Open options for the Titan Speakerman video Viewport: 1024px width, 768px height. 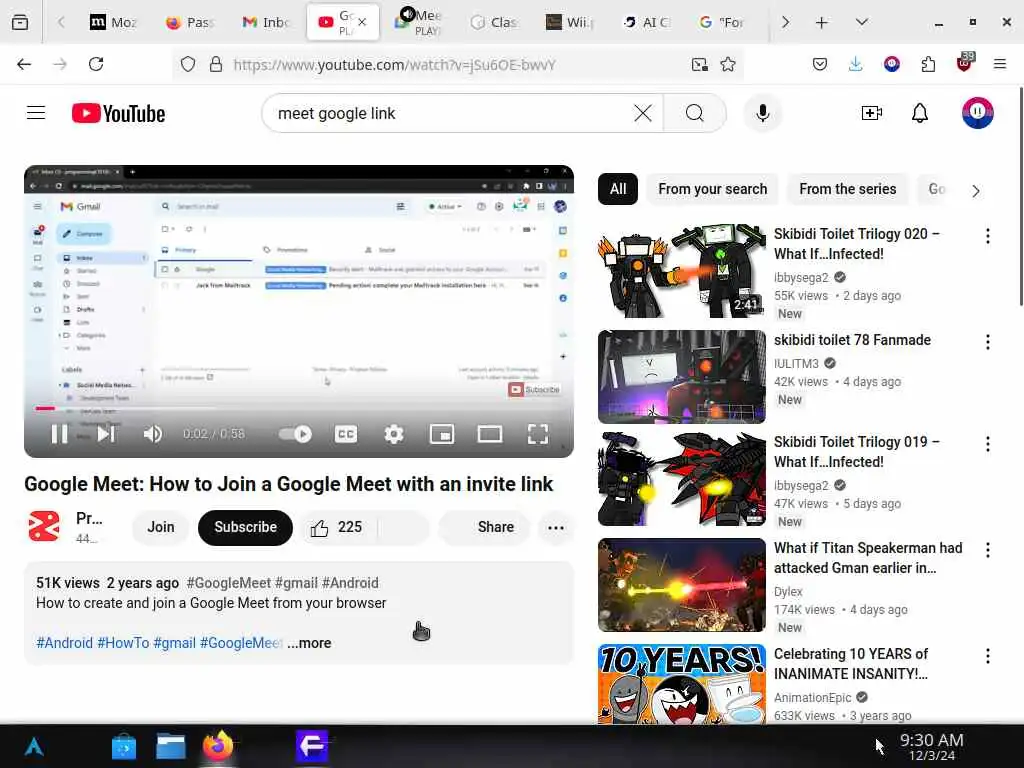pyautogui.click(x=987, y=550)
